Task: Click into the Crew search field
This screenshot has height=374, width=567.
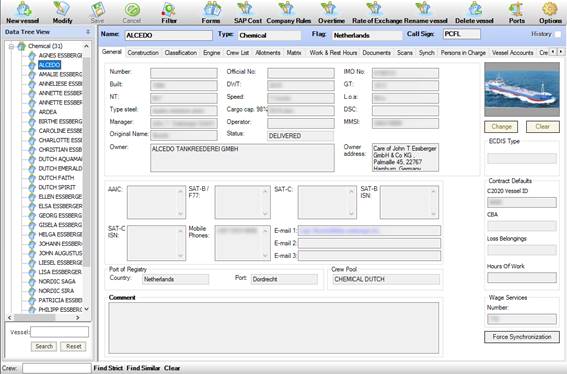Action: (57, 368)
